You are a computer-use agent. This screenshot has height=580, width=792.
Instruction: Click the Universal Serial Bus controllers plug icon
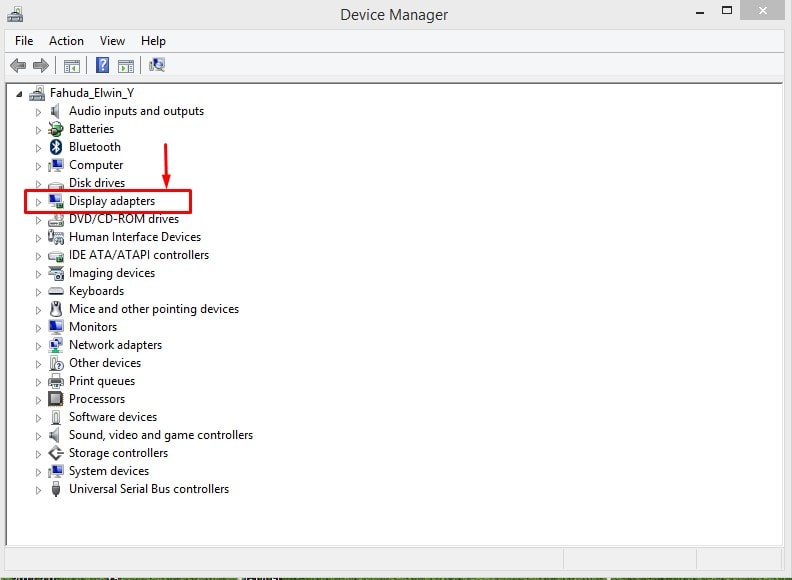[x=56, y=489]
